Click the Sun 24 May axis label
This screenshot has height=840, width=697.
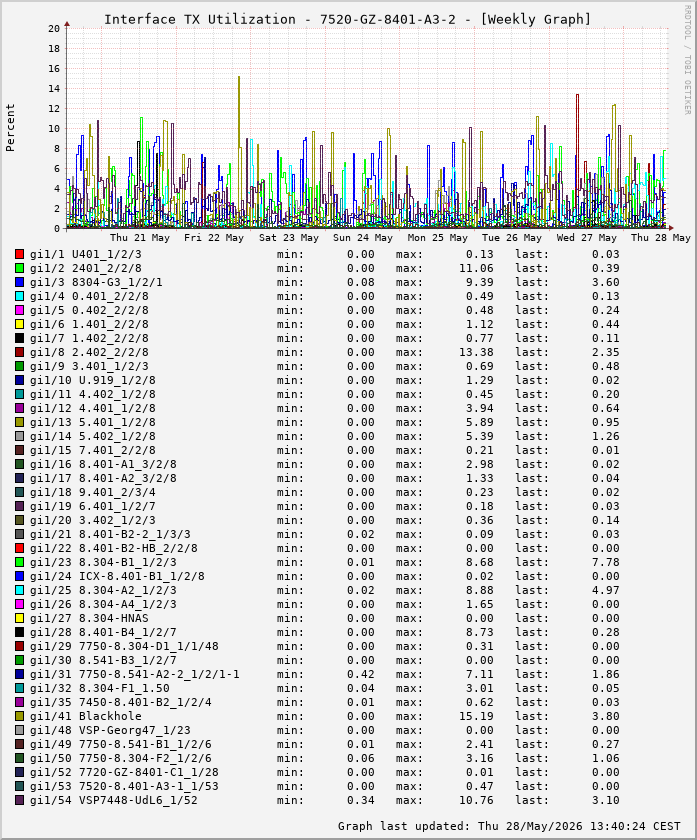pyautogui.click(x=363, y=237)
